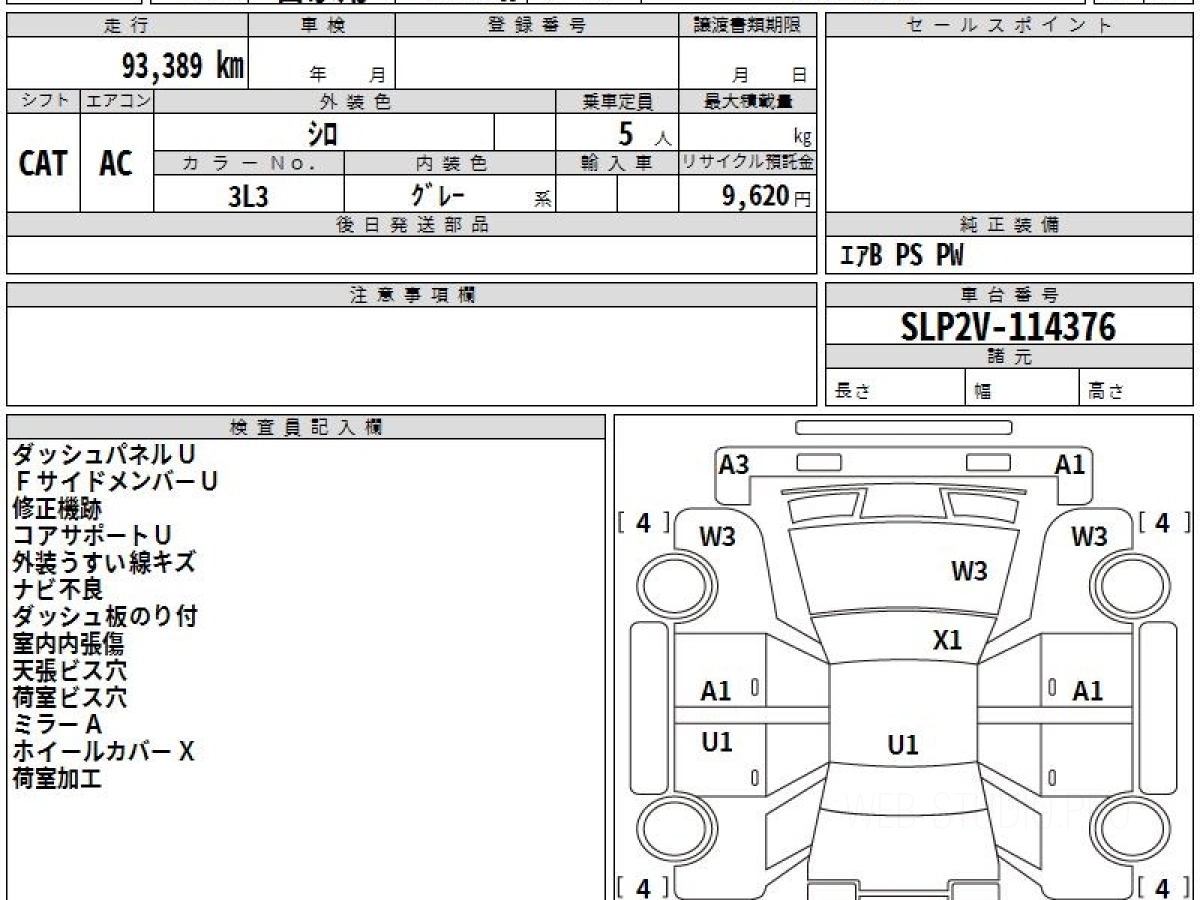
Task: Click the note ダッシュ板のり付
Action: coord(104,617)
